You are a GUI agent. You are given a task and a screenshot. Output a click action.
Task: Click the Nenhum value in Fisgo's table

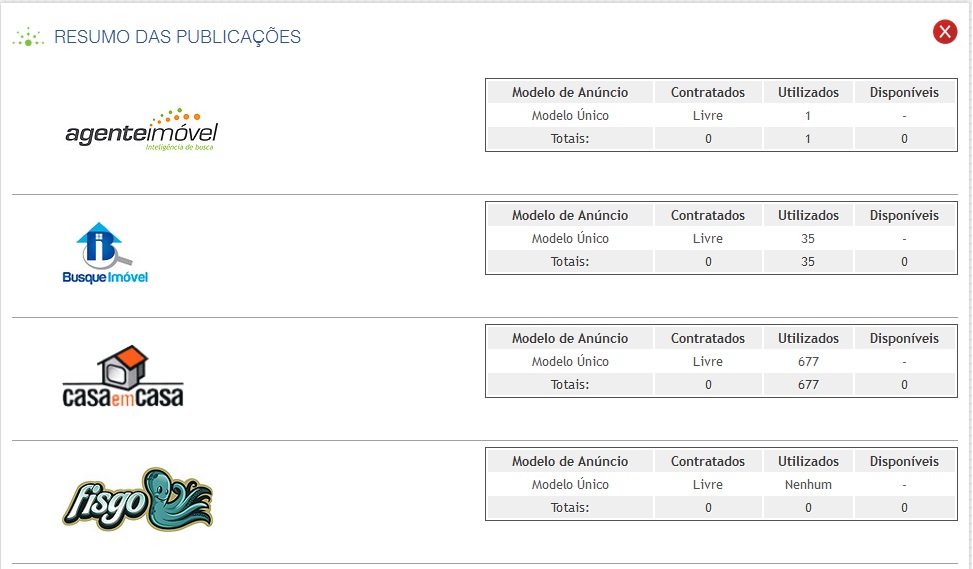click(x=808, y=484)
